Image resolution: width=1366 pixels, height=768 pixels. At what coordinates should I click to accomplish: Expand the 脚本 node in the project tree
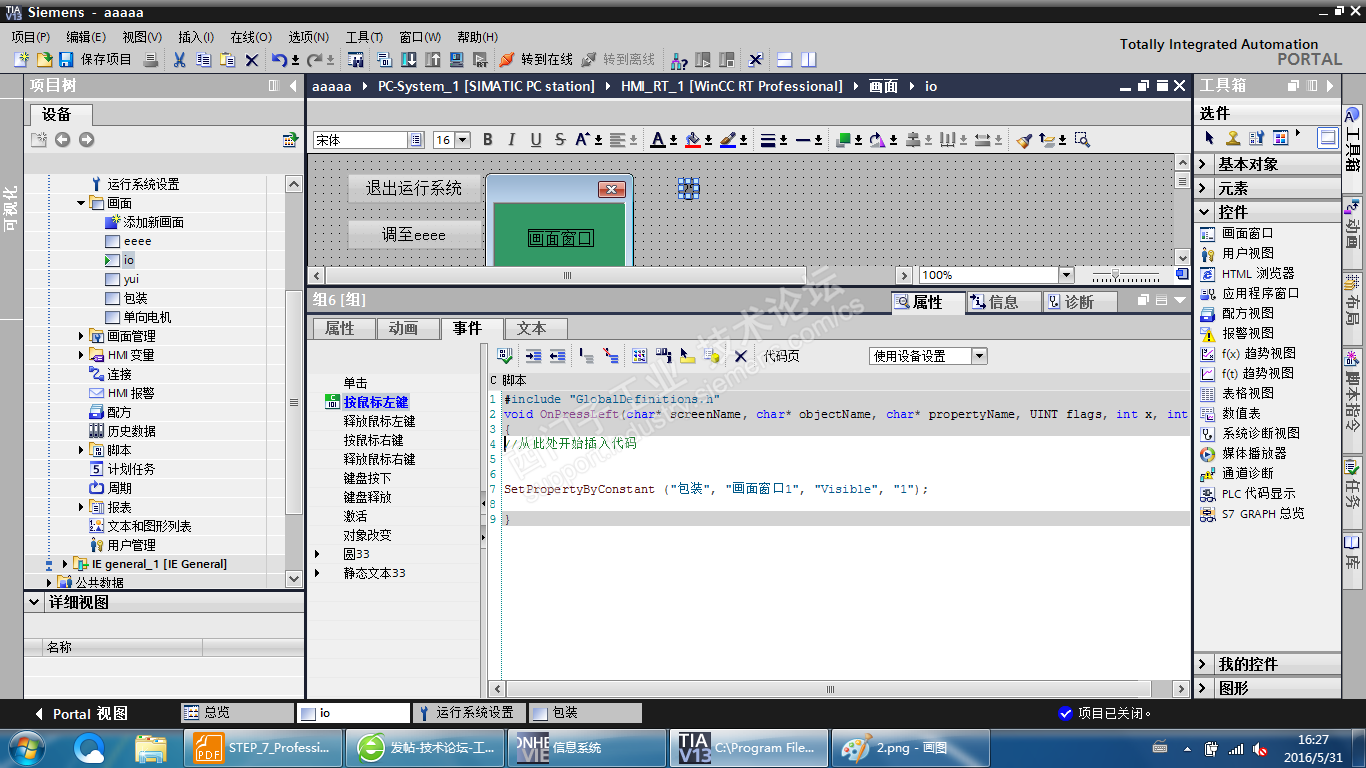pyautogui.click(x=81, y=450)
